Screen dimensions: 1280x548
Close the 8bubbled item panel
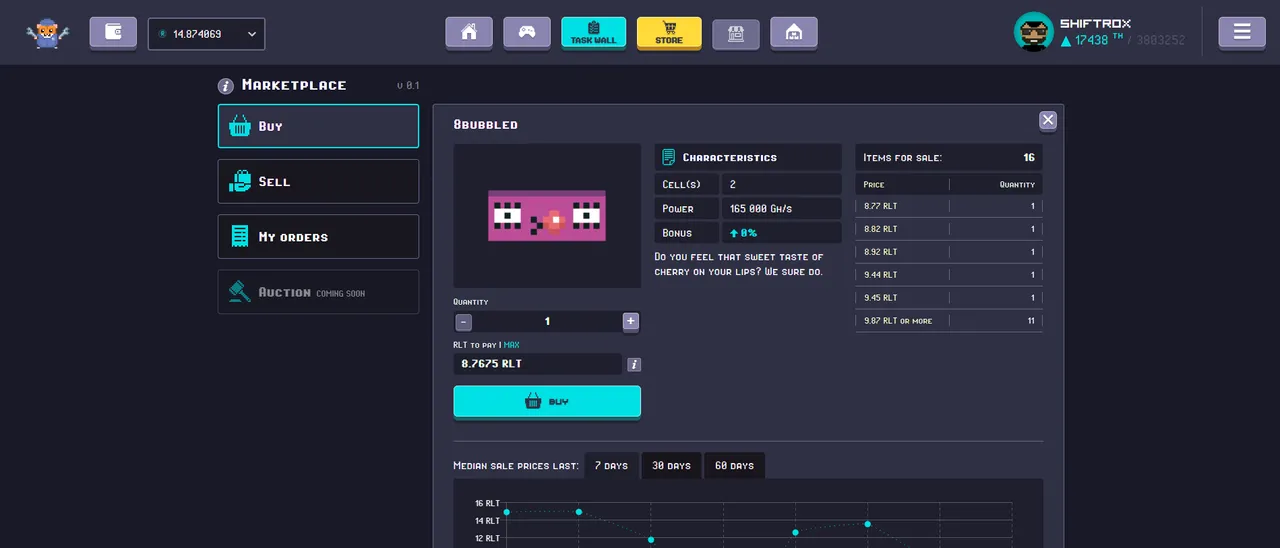click(x=1048, y=120)
